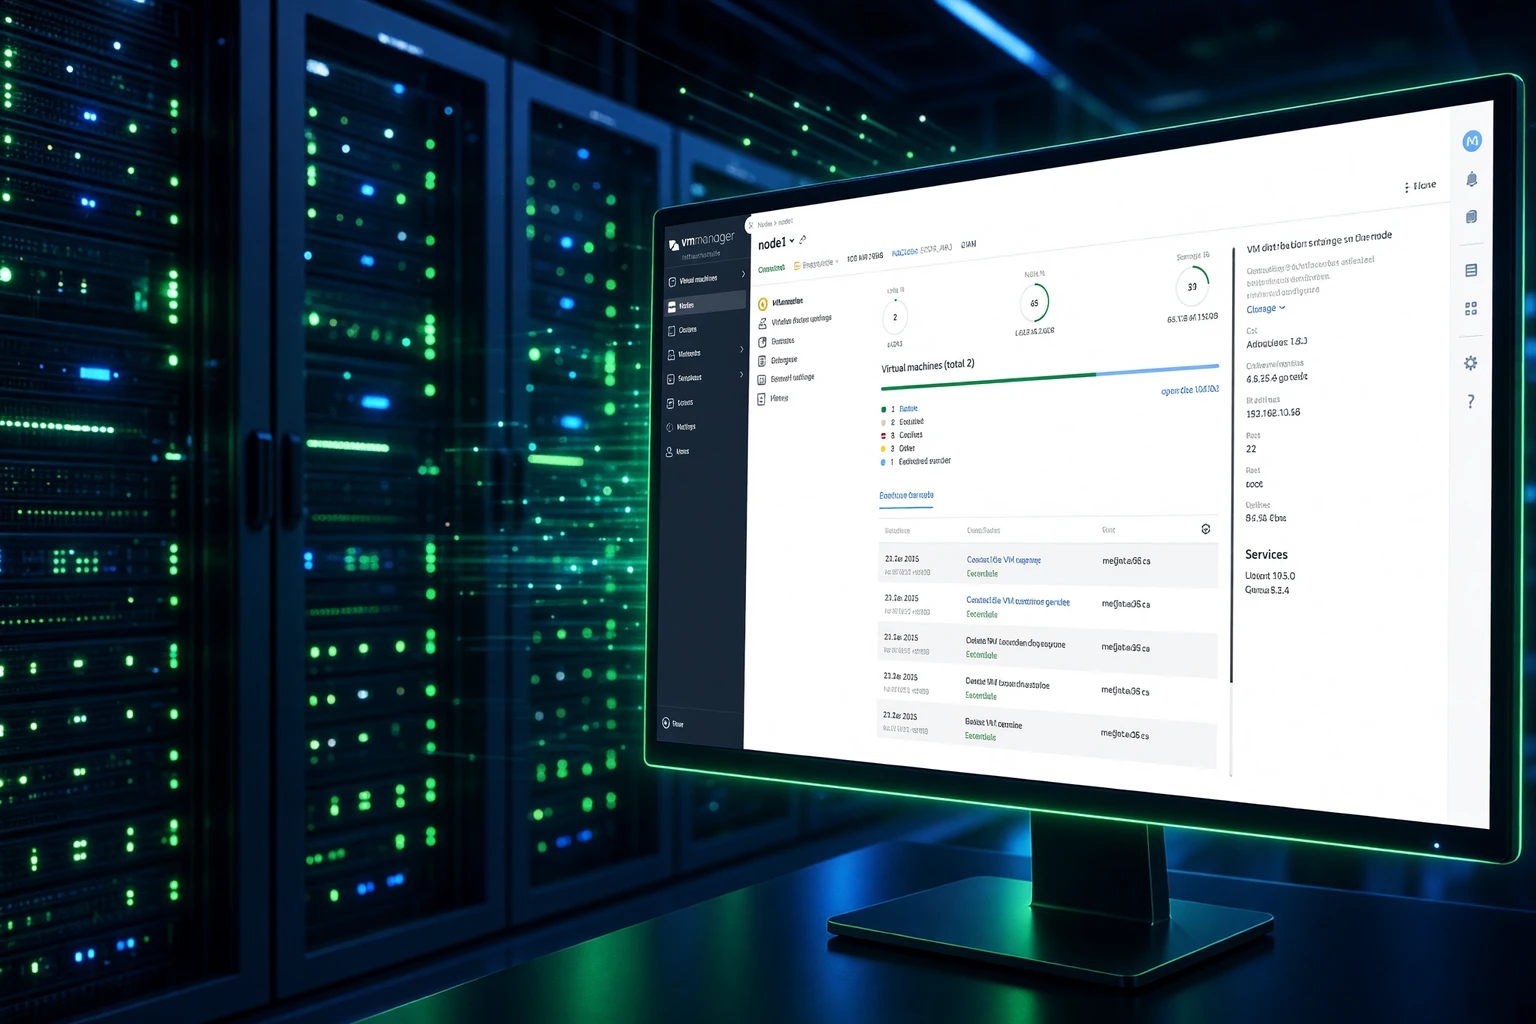Click the clock icon in the left sidebar
Viewport: 1536px width, 1024px height.
(669, 427)
